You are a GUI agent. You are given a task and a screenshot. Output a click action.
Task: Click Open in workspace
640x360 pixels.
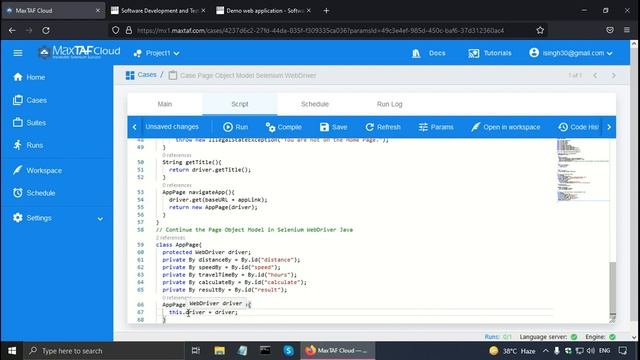pos(505,127)
